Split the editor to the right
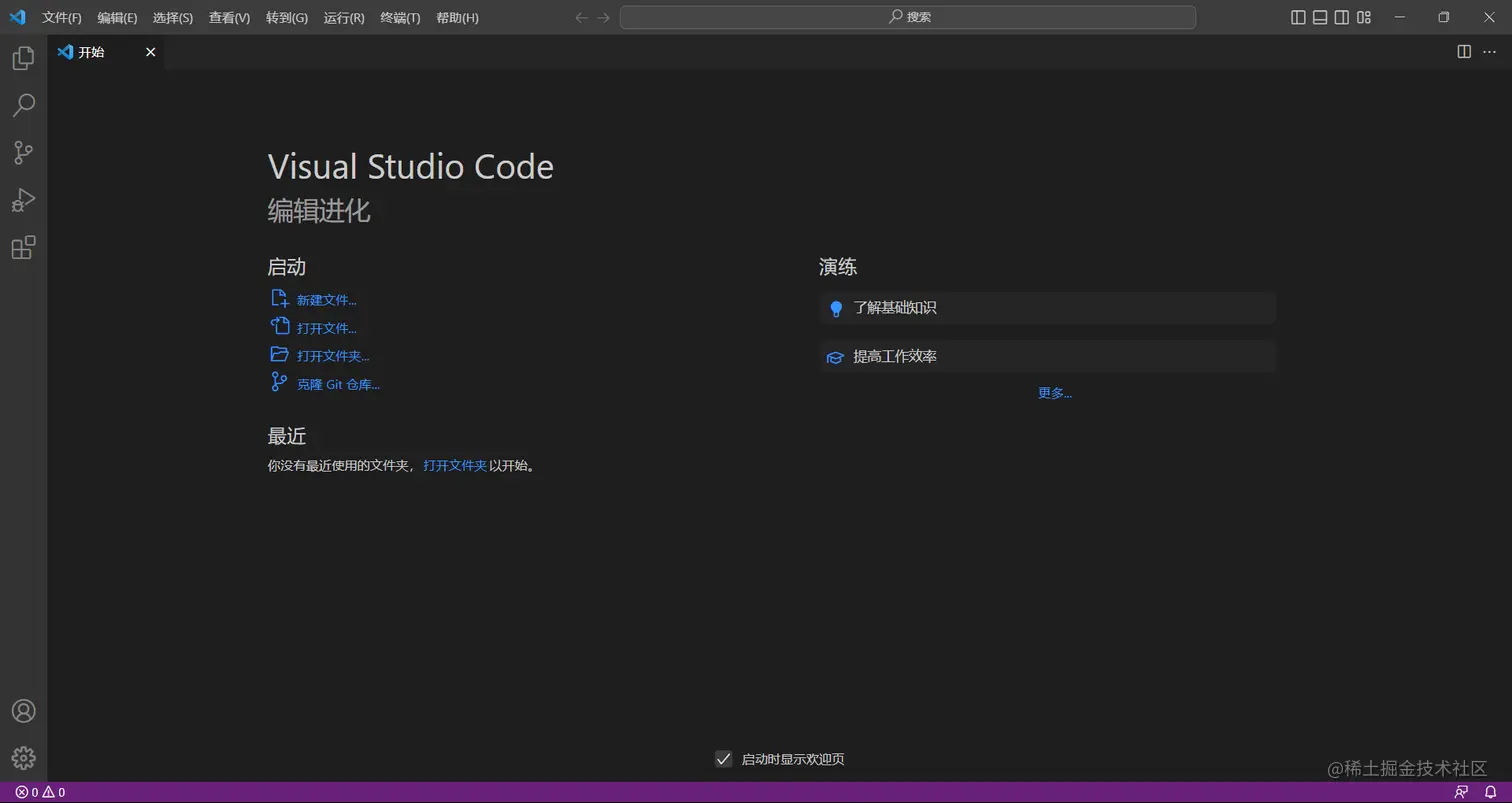 (1464, 52)
